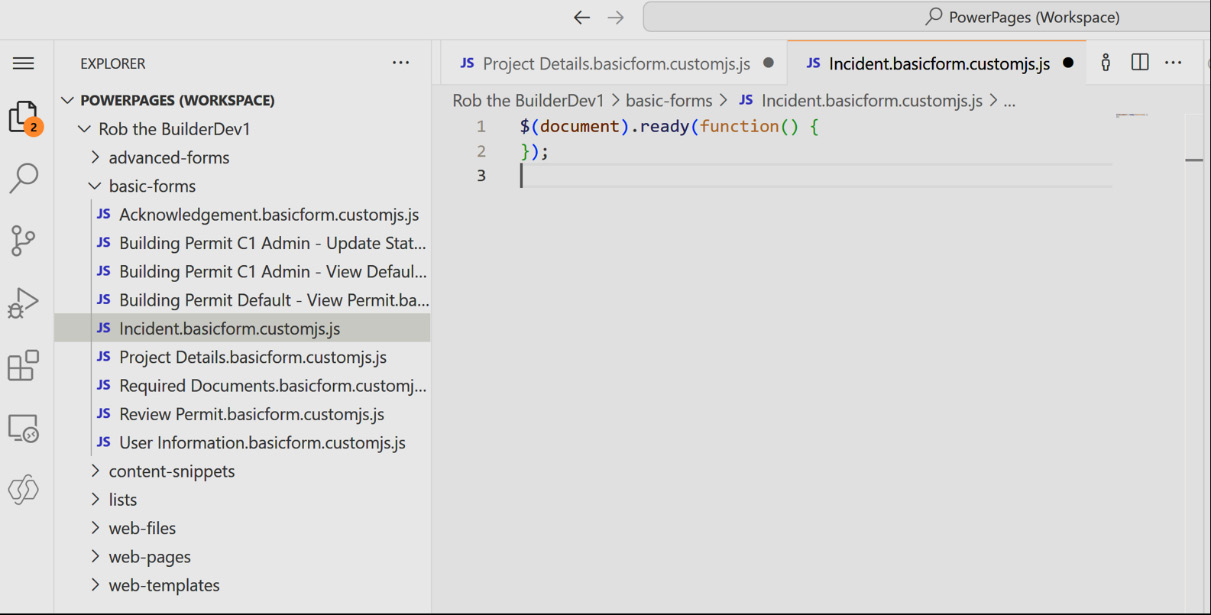Click the Go Forward arrow in title bar
The width and height of the screenshot is (1211, 615).
616,17
